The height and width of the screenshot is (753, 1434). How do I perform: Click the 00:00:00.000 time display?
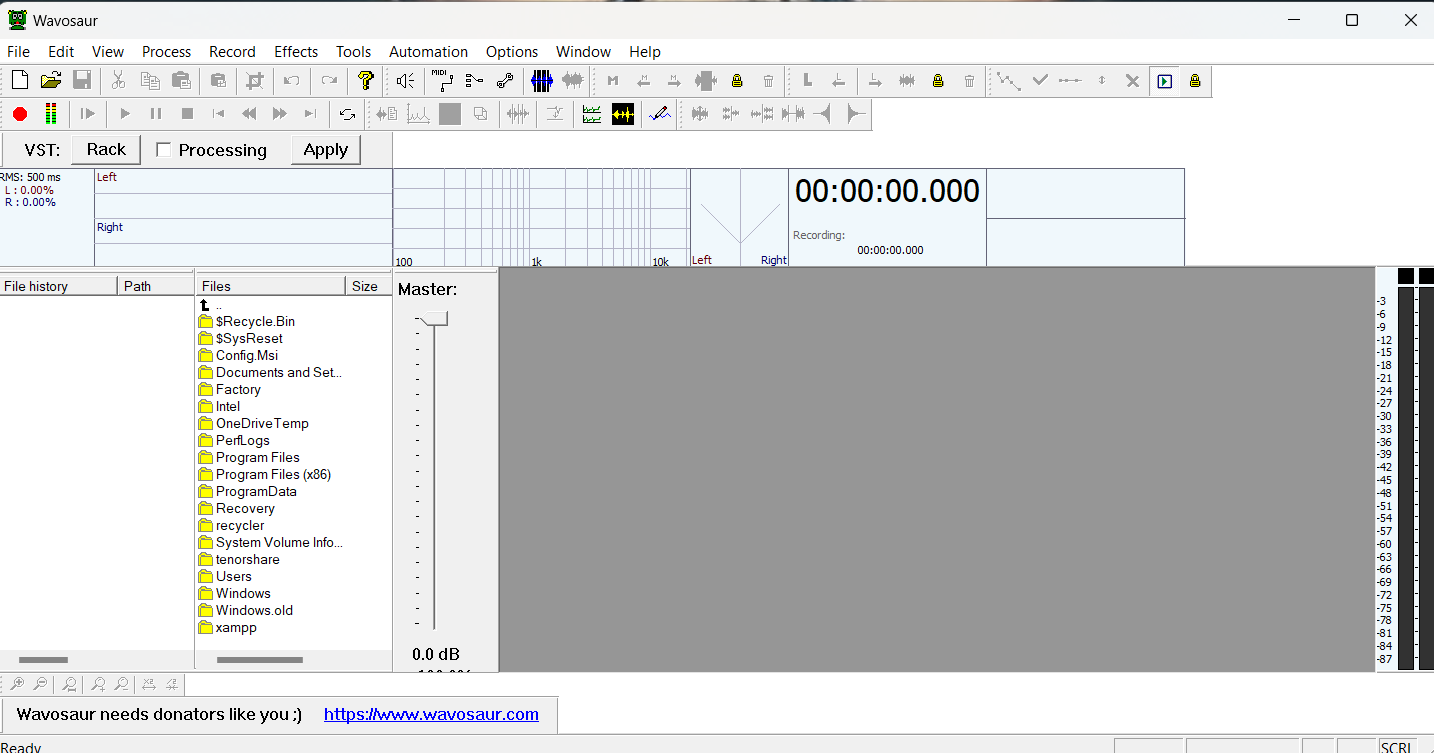click(887, 191)
